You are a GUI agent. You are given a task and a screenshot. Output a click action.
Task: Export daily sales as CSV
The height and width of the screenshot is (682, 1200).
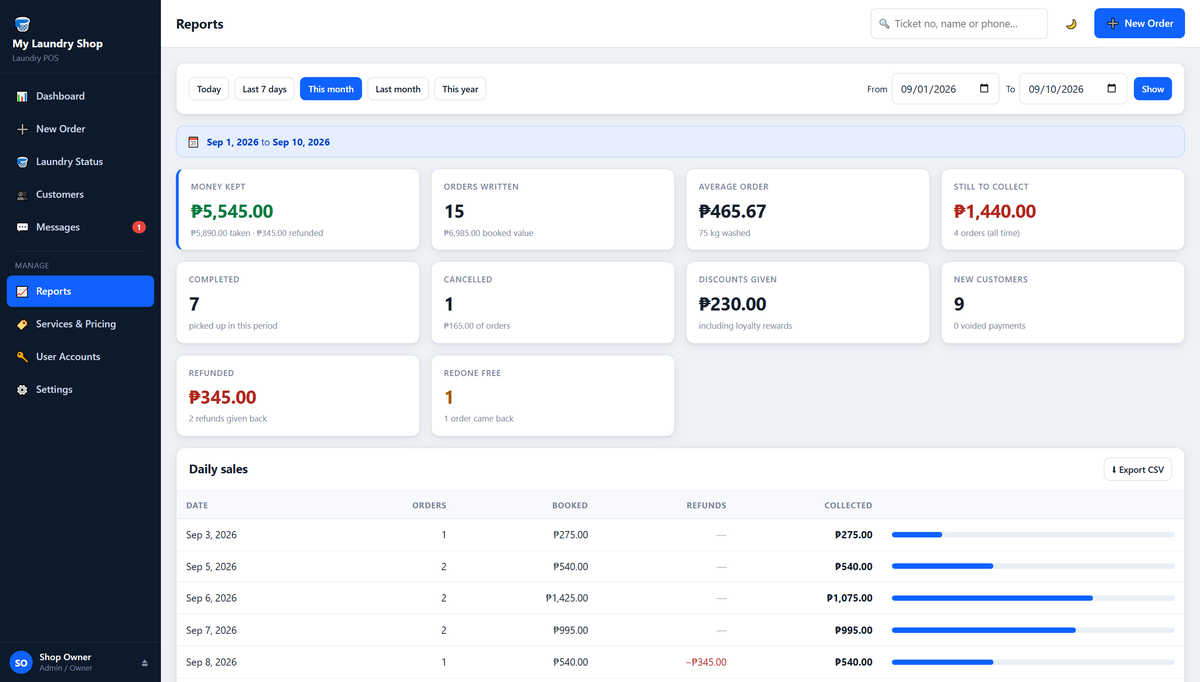(x=1138, y=470)
